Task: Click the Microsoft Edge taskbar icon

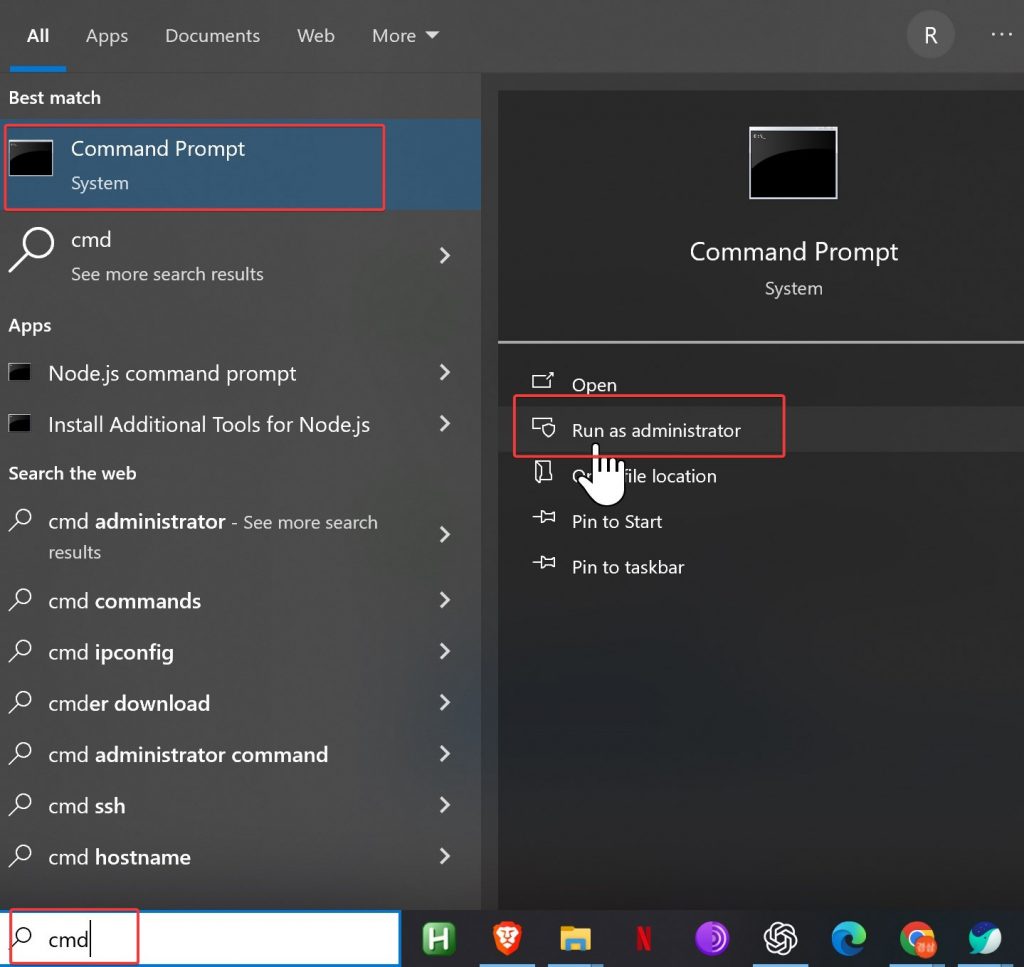Action: 848,938
